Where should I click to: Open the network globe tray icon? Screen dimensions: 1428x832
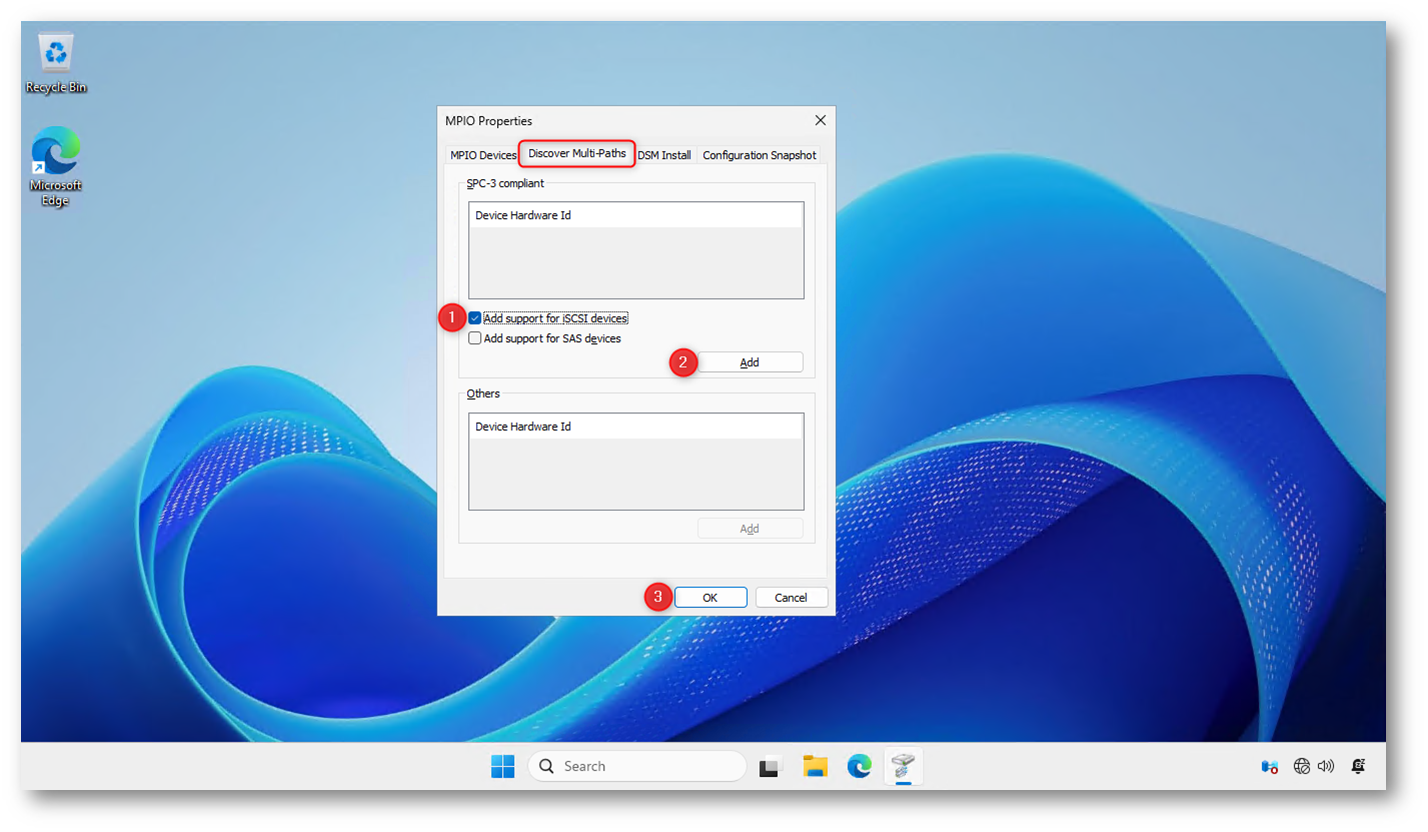point(1301,766)
